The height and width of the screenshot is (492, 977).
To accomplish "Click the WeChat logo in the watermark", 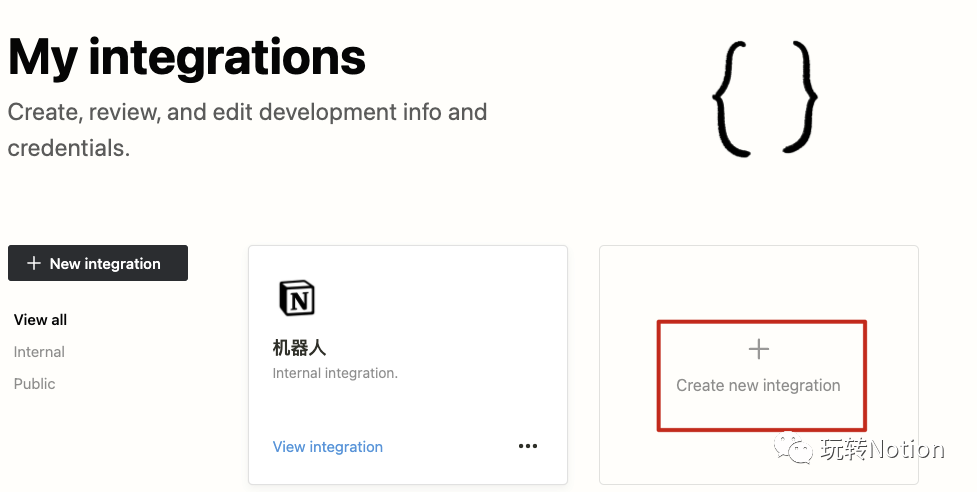I will (x=800, y=450).
